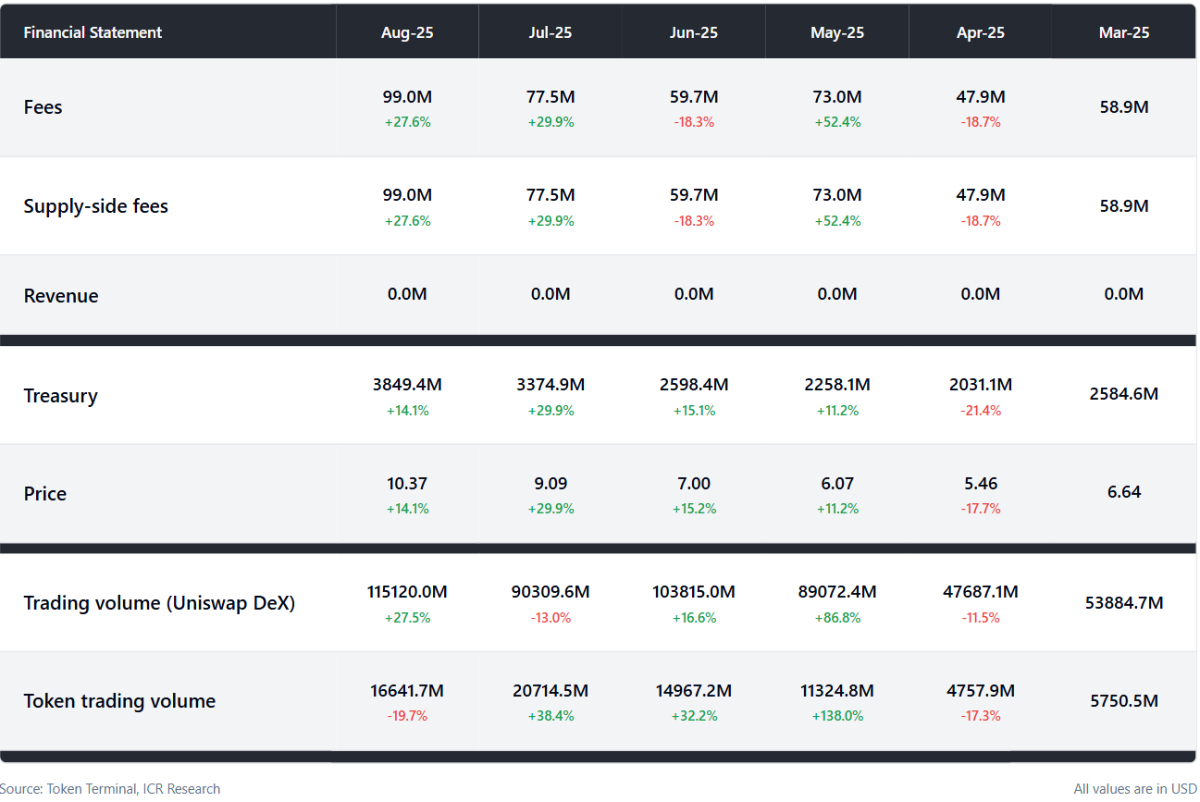Click the Aug-25 column header
The width and height of the screenshot is (1200, 802).
coord(407,32)
